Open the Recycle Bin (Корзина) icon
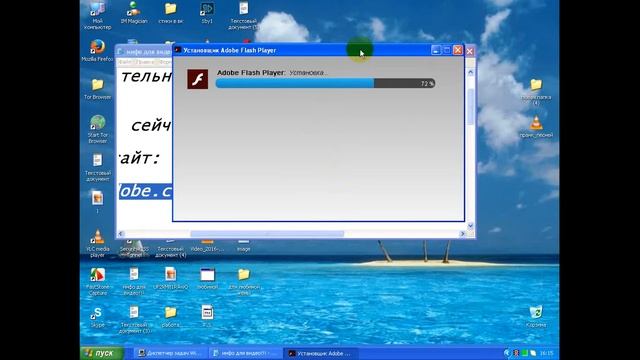 [x=536, y=313]
